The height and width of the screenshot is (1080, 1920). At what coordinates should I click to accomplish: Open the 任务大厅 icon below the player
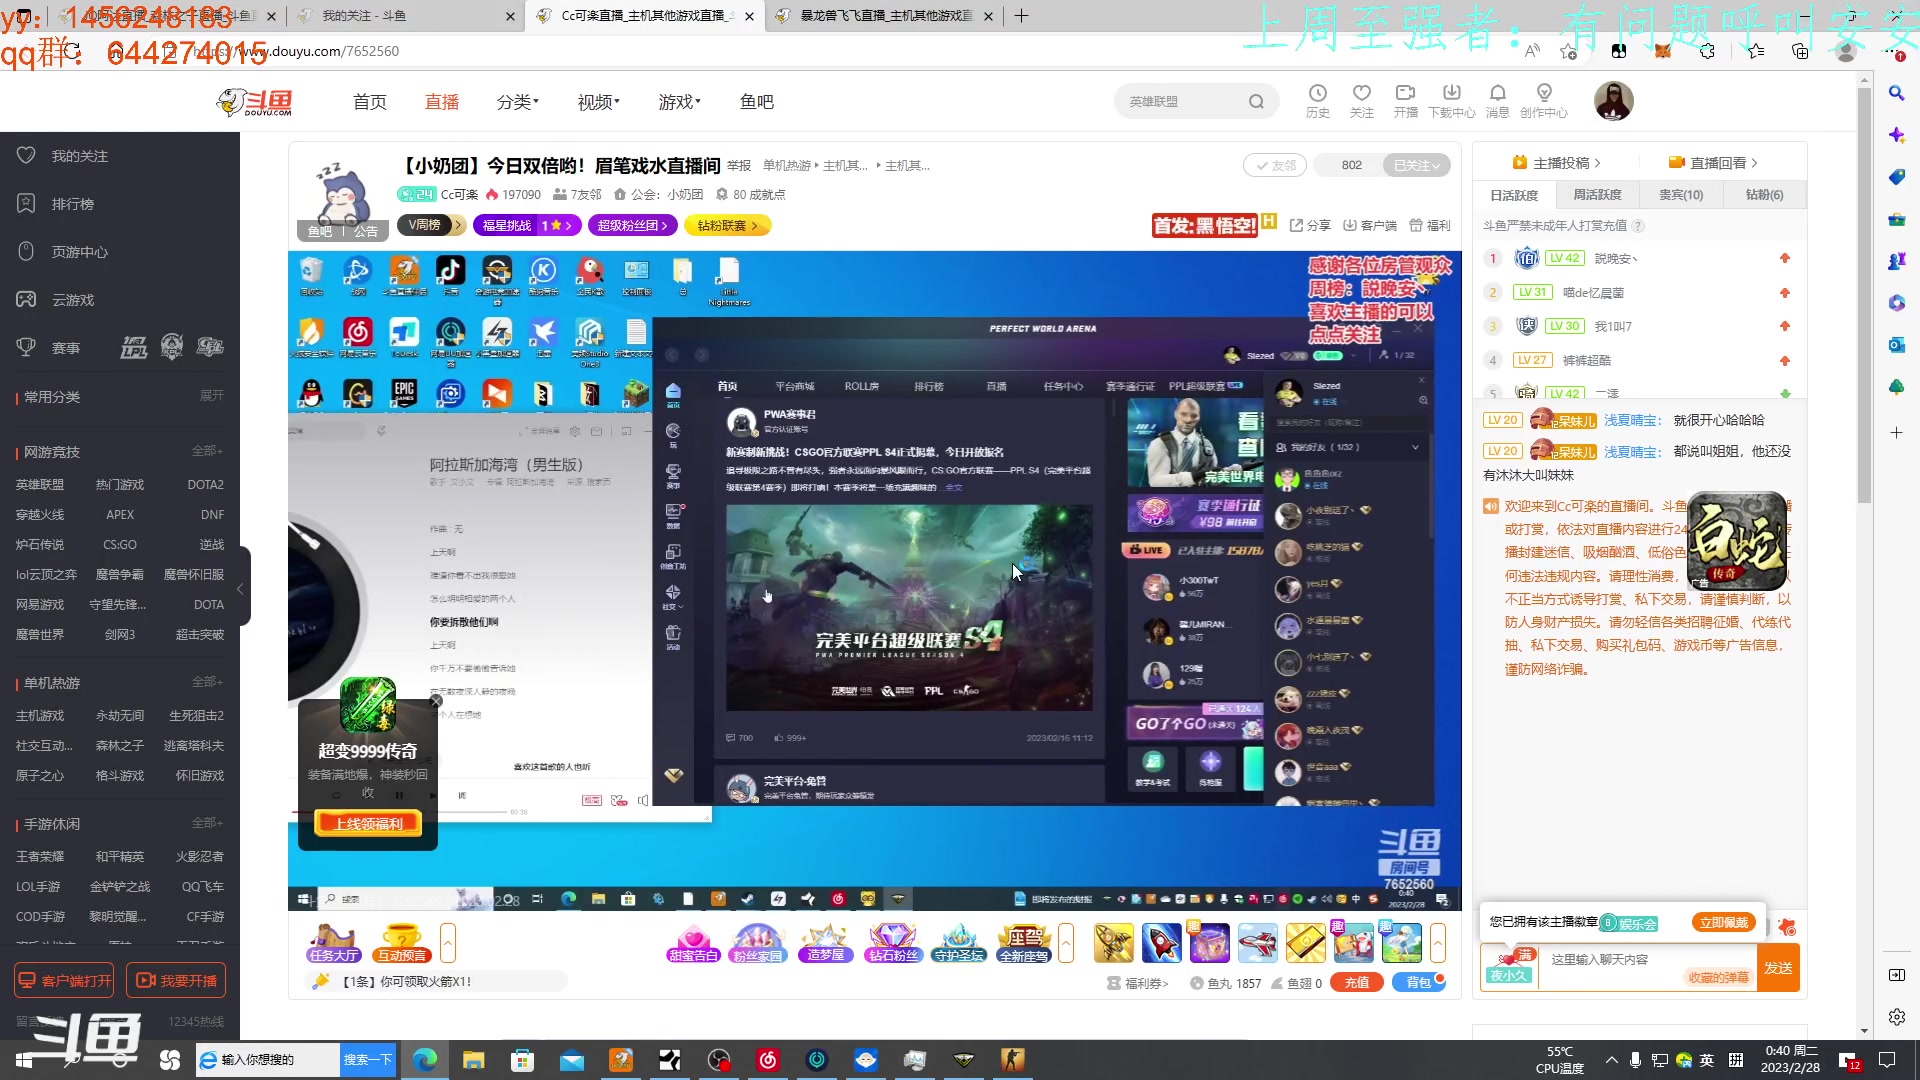tap(333, 943)
